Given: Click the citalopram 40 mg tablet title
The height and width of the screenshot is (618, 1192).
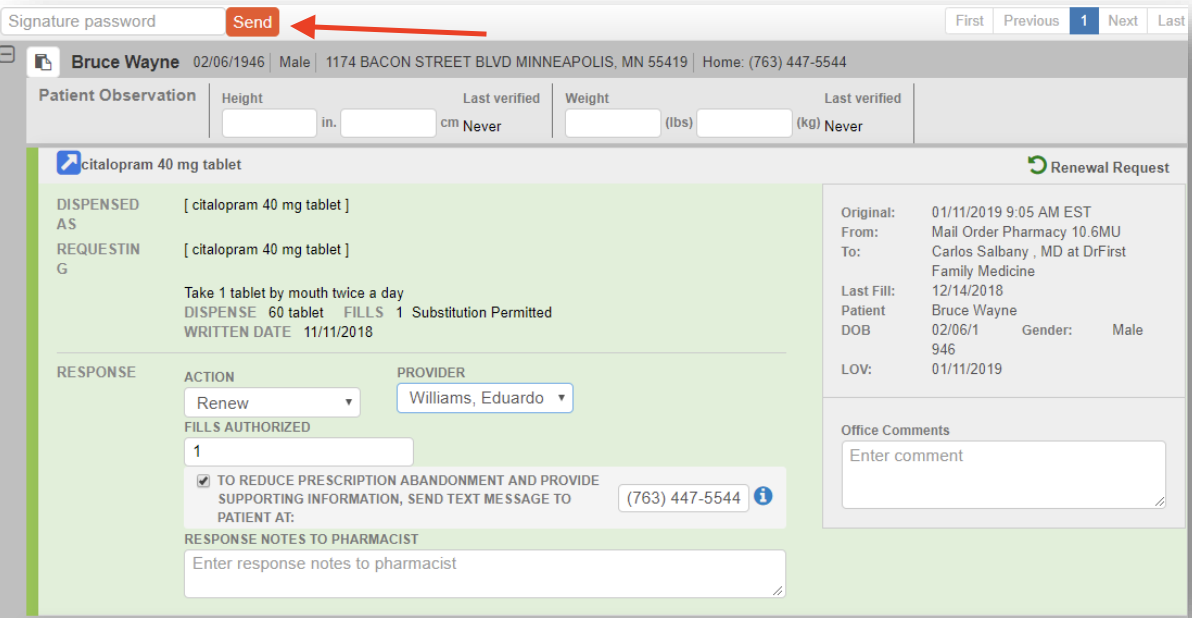Looking at the screenshot, I should click(x=161, y=164).
